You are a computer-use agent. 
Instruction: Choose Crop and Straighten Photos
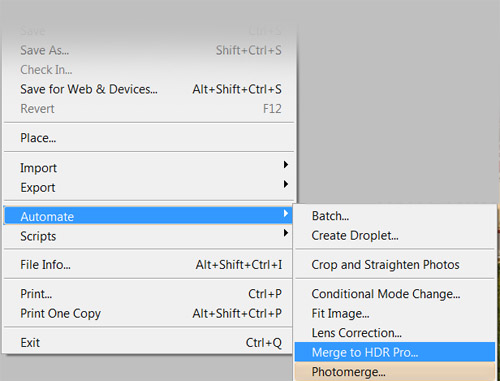[395, 265]
